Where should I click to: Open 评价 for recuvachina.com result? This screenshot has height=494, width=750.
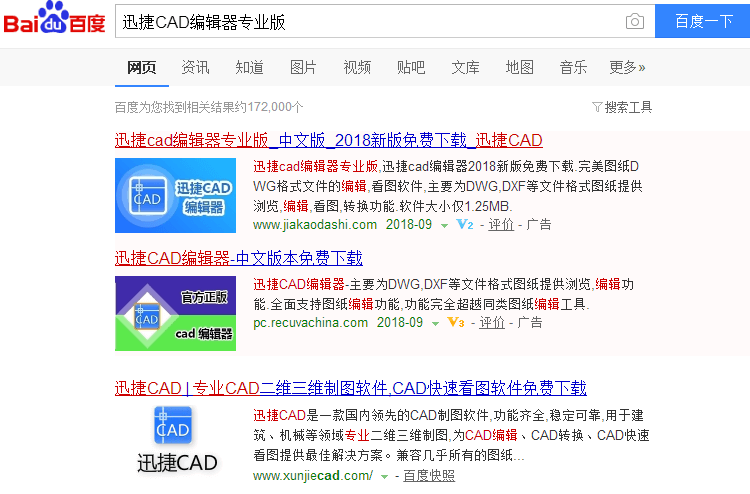point(492,323)
